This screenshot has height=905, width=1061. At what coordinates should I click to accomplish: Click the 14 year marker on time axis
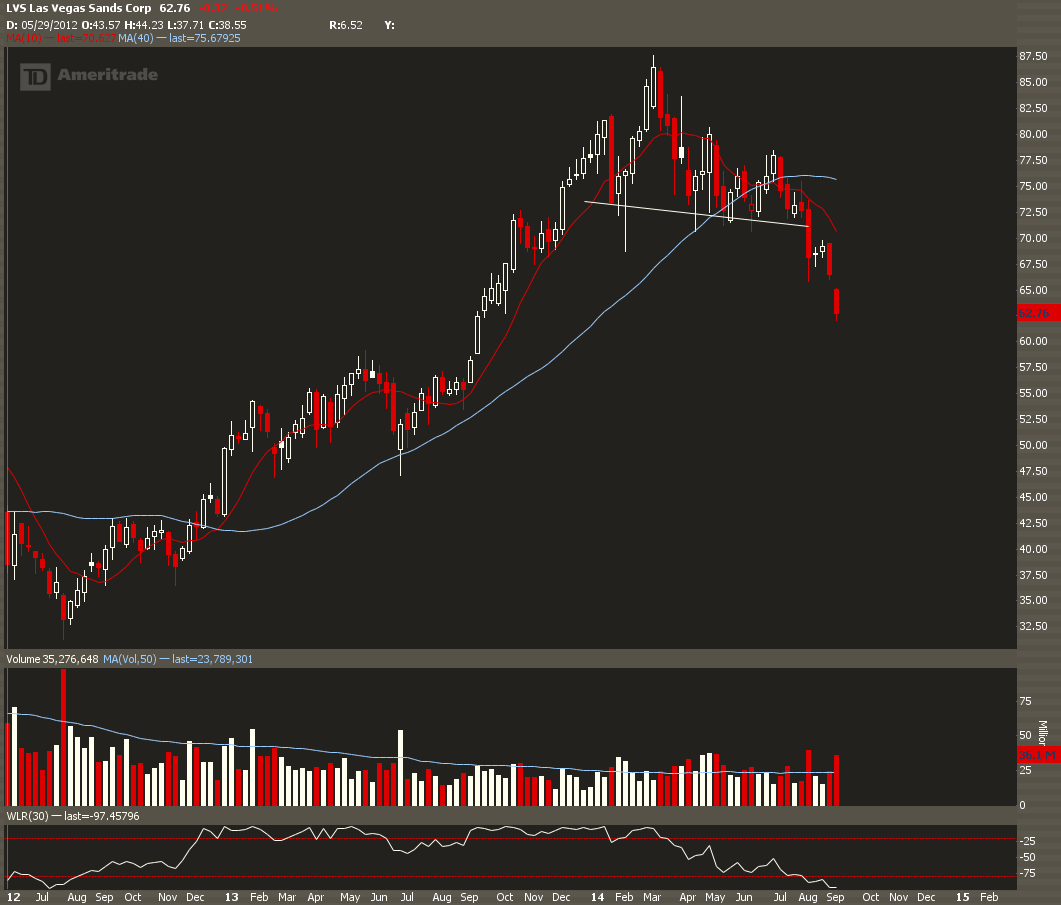click(x=597, y=897)
